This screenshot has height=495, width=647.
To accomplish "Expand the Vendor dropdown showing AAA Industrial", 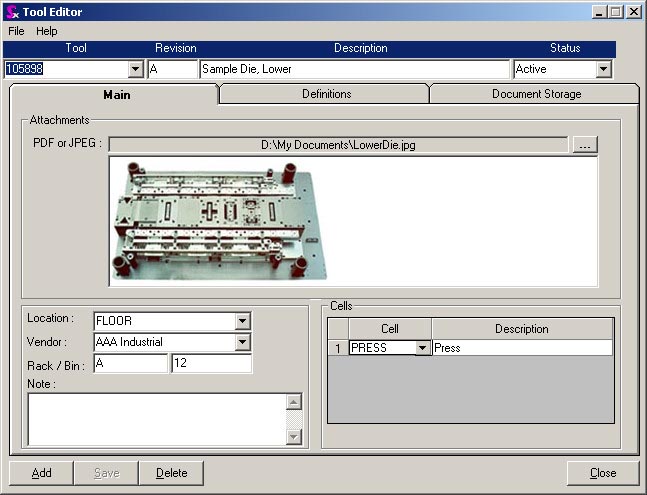I will tap(242, 342).
